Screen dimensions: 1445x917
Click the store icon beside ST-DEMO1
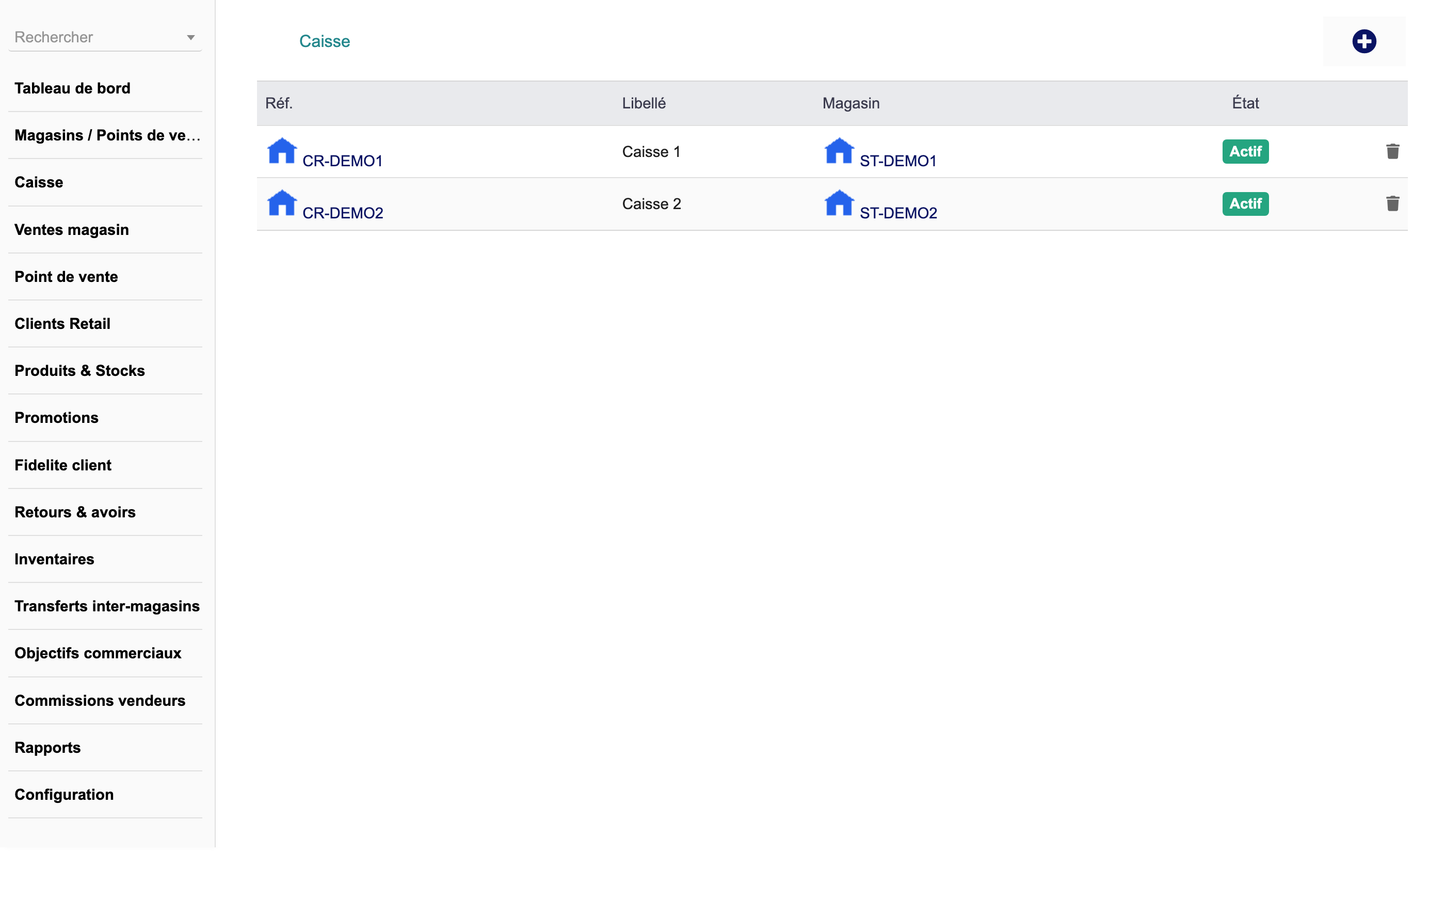coord(839,151)
